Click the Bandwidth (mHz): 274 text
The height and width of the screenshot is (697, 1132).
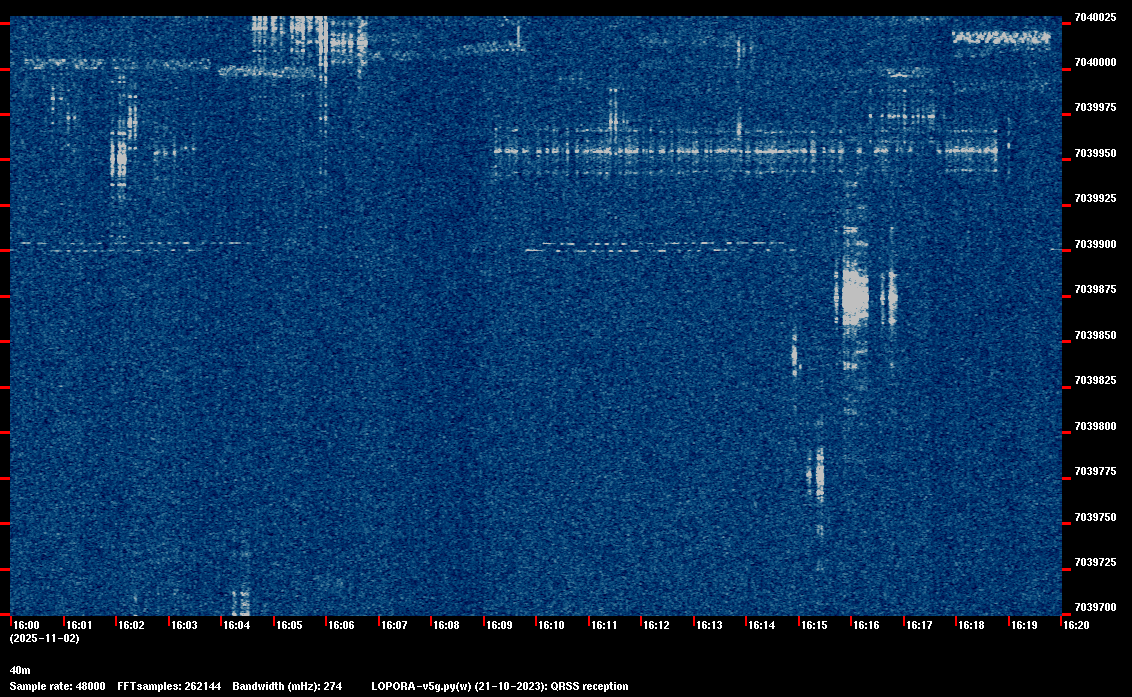point(287,686)
